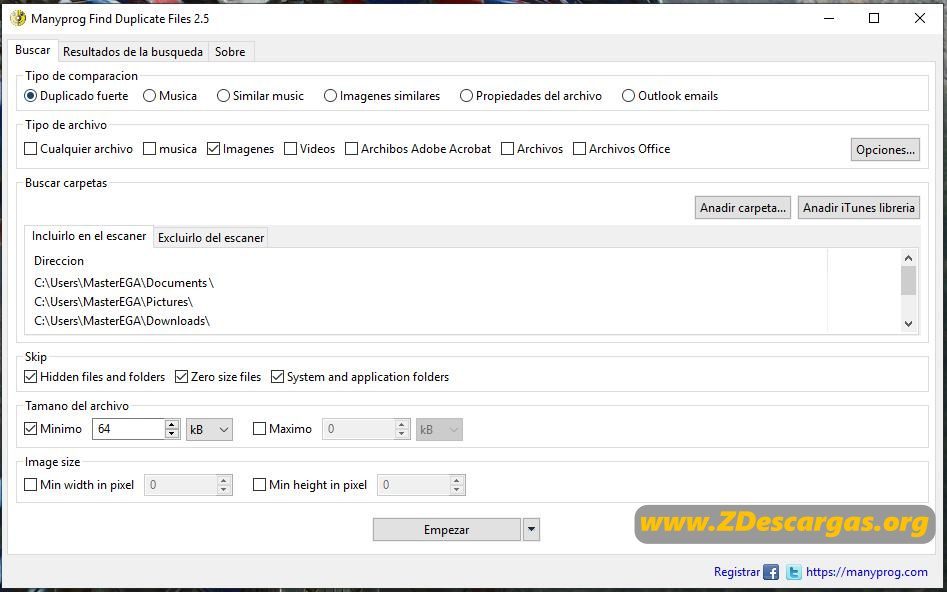This screenshot has height=592, width=947.
Task: Select the Downloads folder path row
Action: click(122, 321)
